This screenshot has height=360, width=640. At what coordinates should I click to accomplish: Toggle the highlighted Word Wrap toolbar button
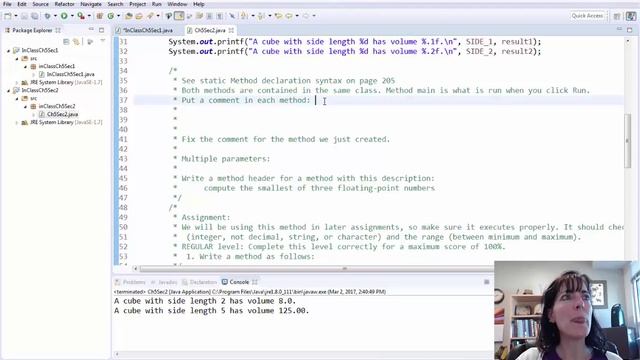pyautogui.click(x=179, y=16)
